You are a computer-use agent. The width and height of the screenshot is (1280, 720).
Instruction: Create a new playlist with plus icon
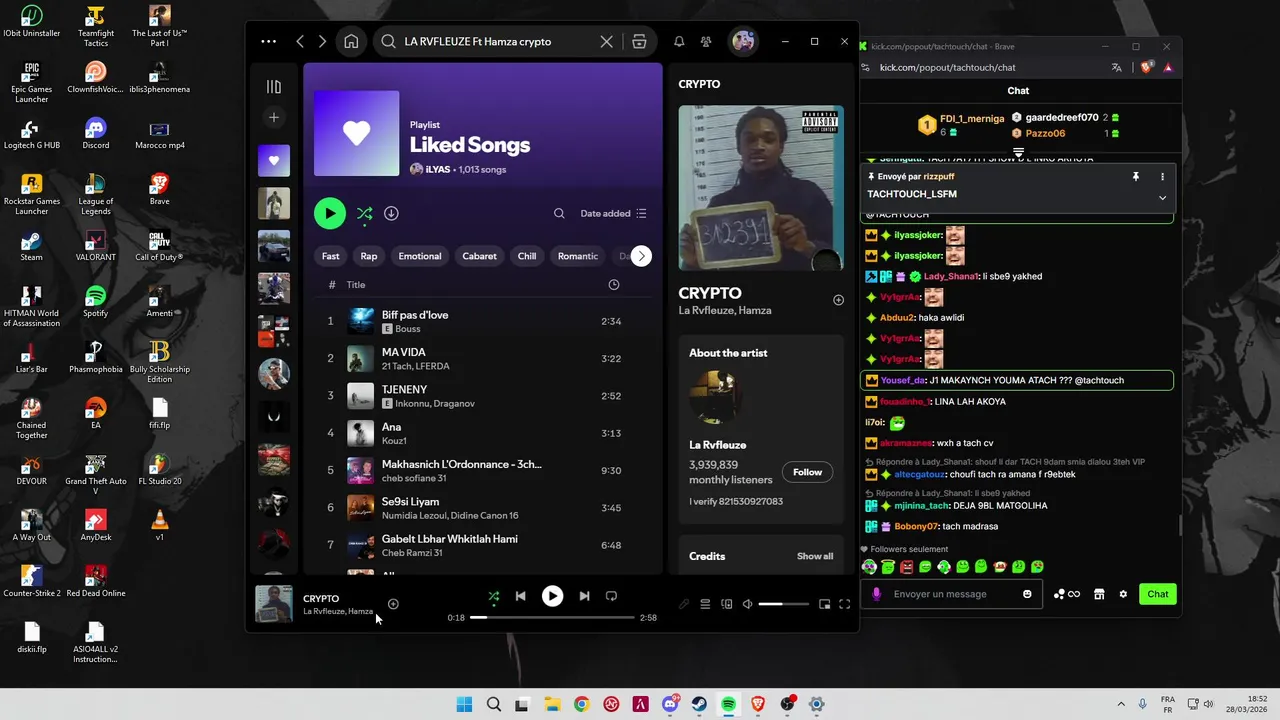pos(274,118)
